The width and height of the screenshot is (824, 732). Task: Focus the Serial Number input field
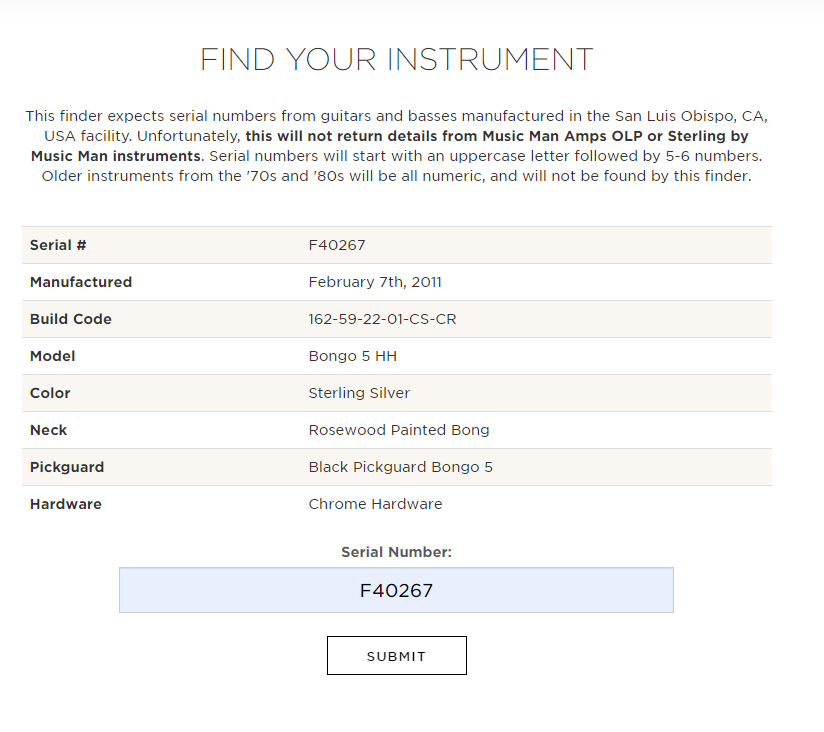396,590
